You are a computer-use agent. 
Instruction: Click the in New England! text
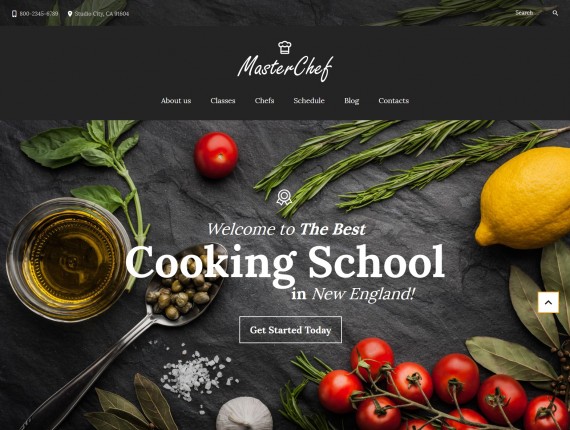[x=353, y=294]
